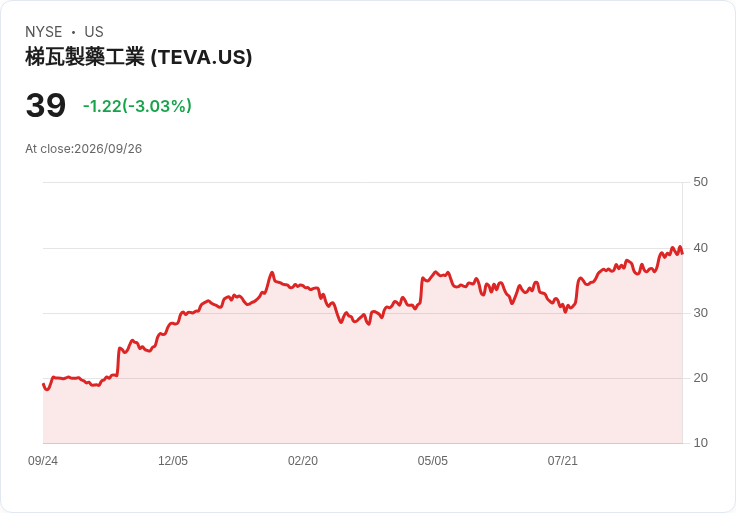The image size is (736, 513).
Task: Click the US market label
Action: click(x=94, y=32)
